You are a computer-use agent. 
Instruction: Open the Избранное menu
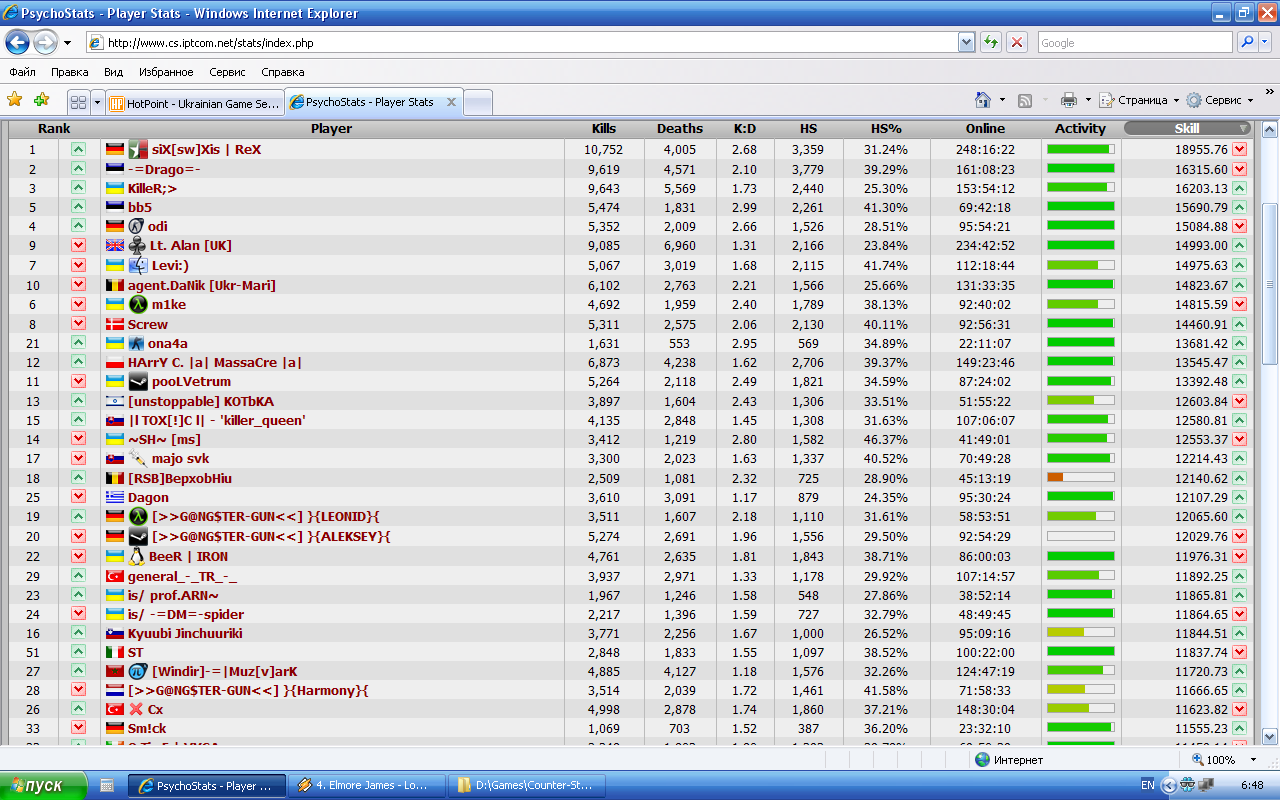click(x=166, y=72)
